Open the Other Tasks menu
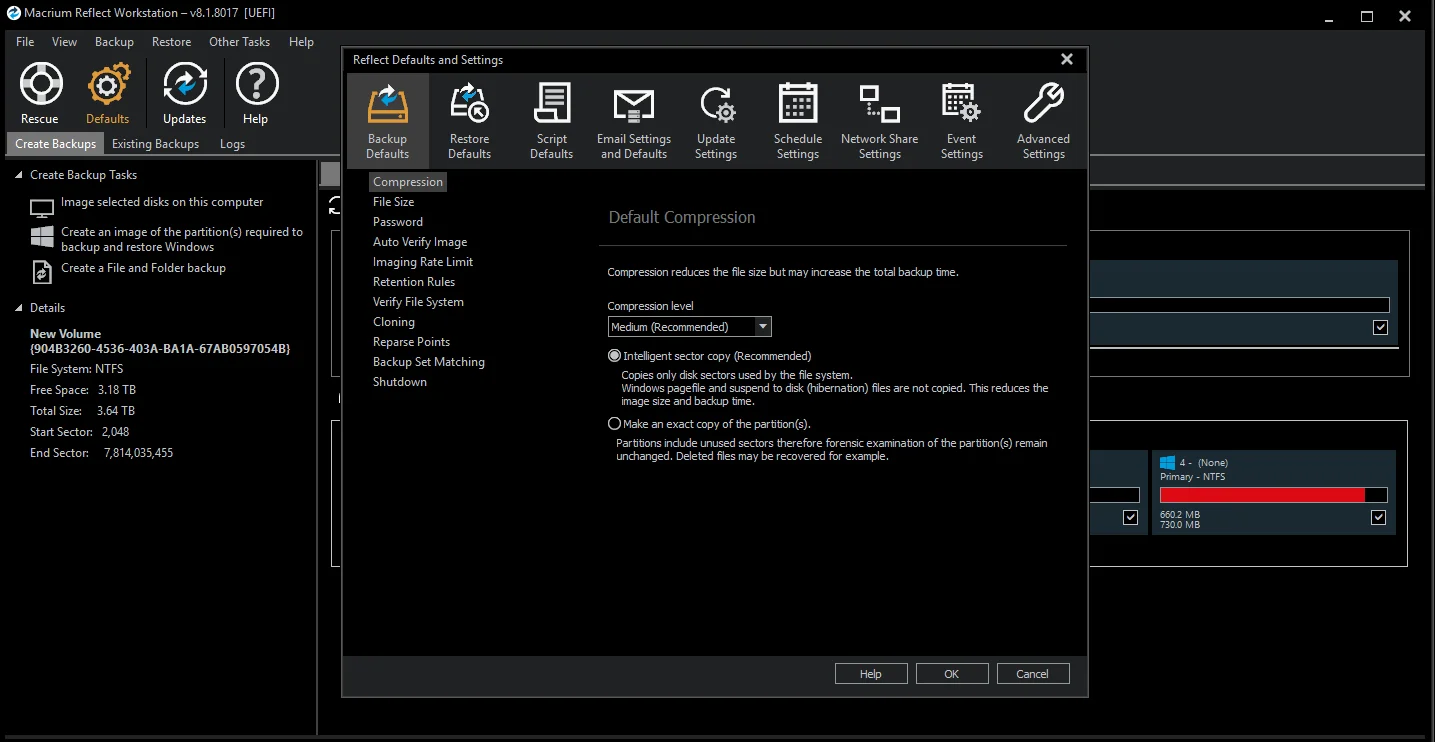This screenshot has width=1435, height=742. [x=239, y=42]
